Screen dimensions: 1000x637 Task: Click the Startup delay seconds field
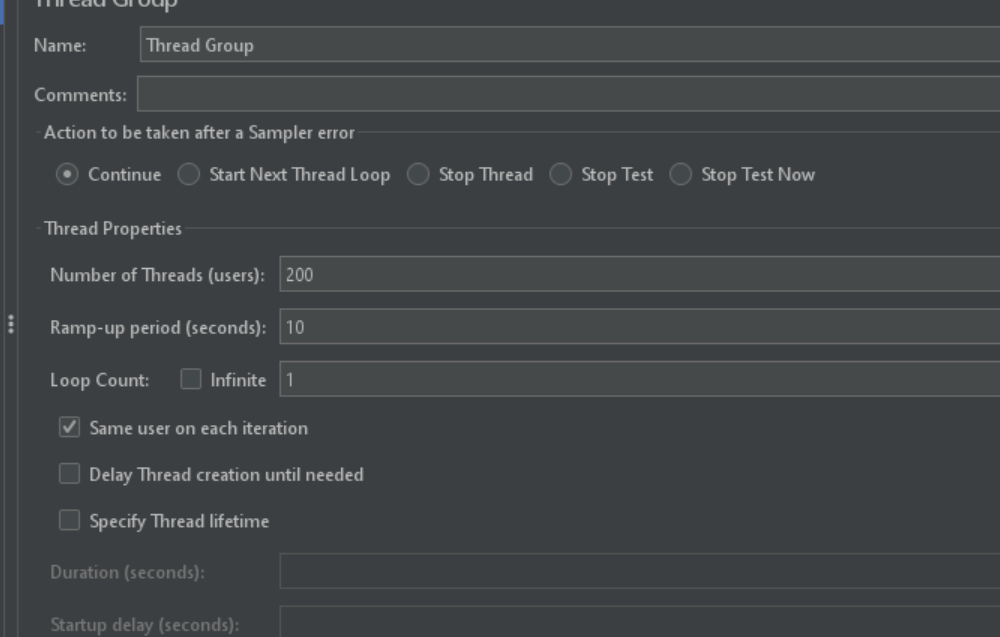click(x=640, y=622)
